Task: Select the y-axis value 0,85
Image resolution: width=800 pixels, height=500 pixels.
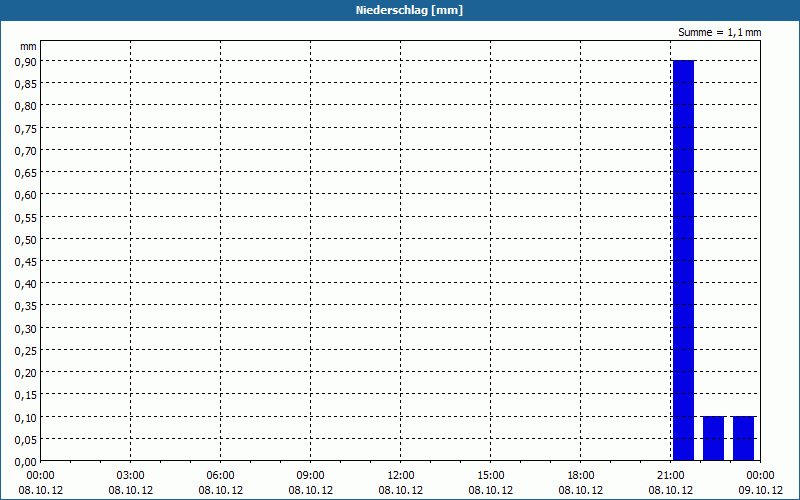Action: (26, 84)
